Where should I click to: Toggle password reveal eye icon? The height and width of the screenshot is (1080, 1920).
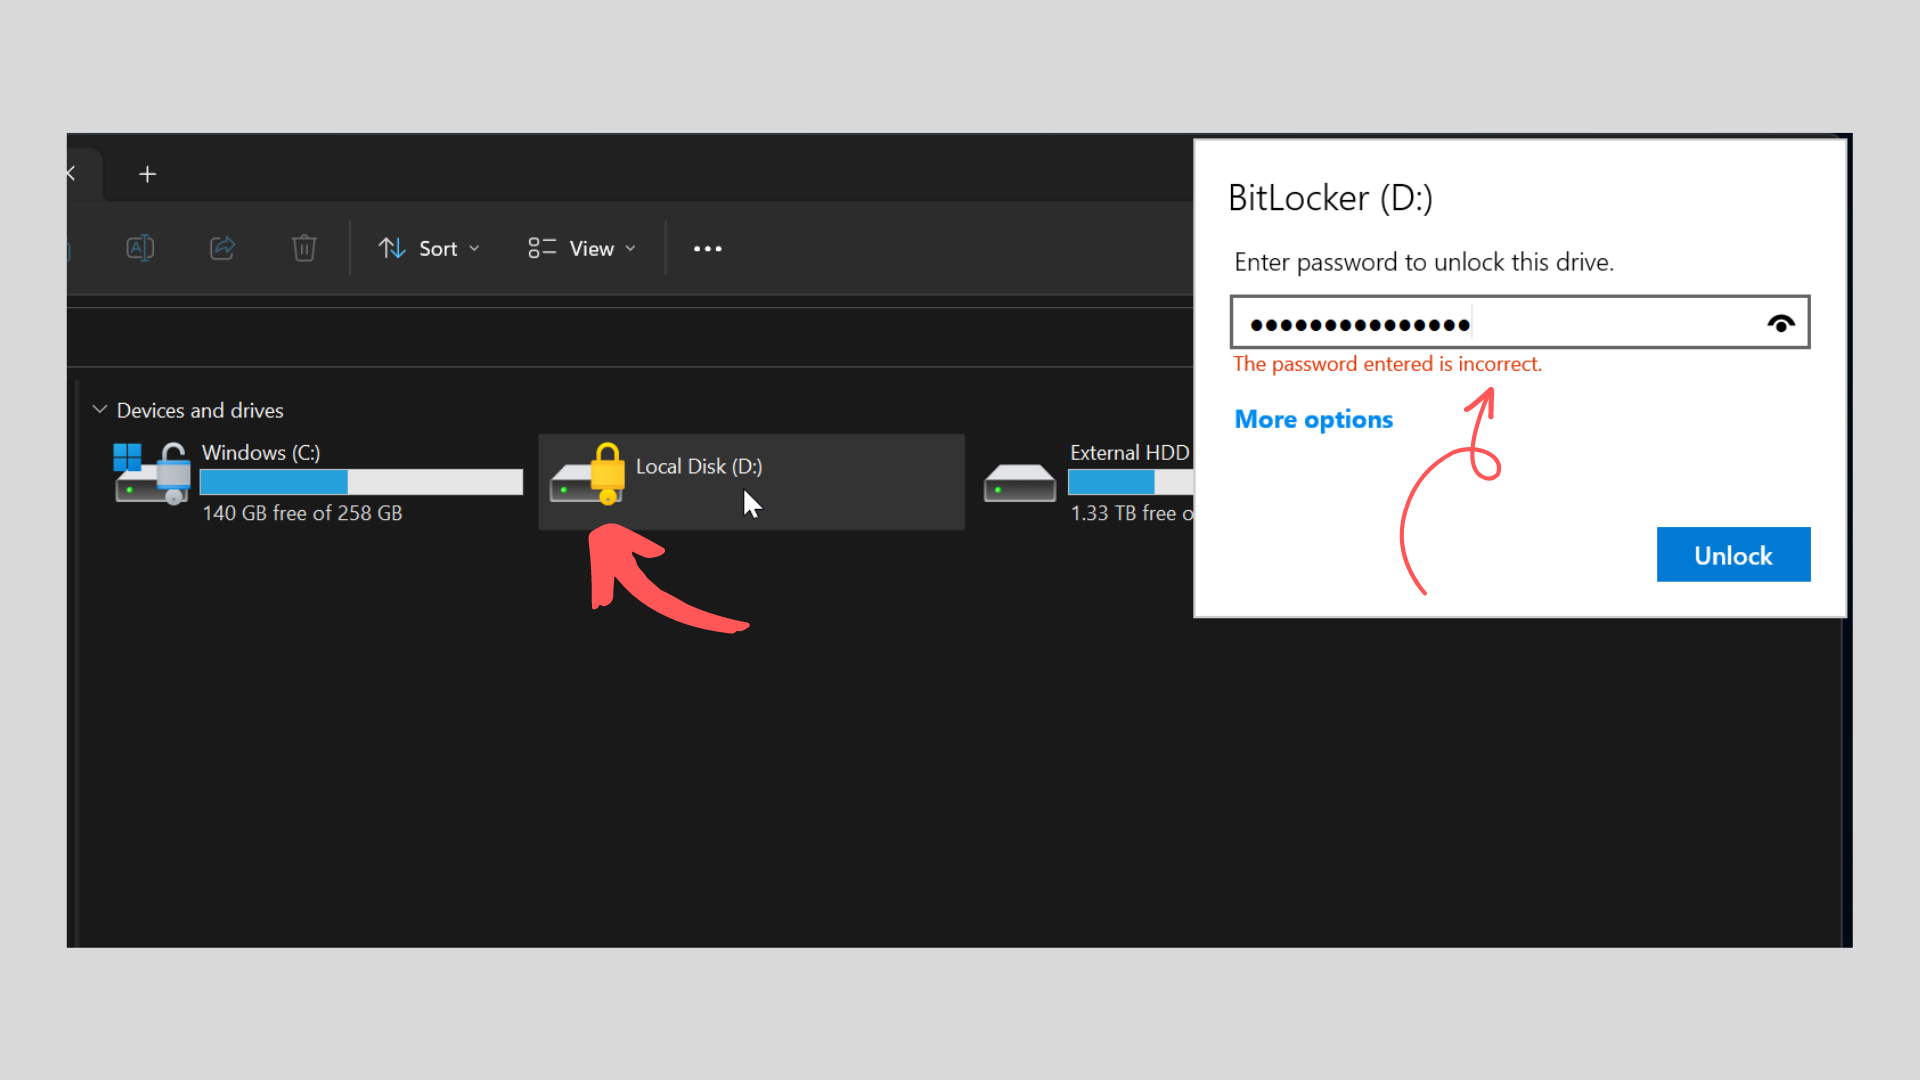coord(1780,323)
